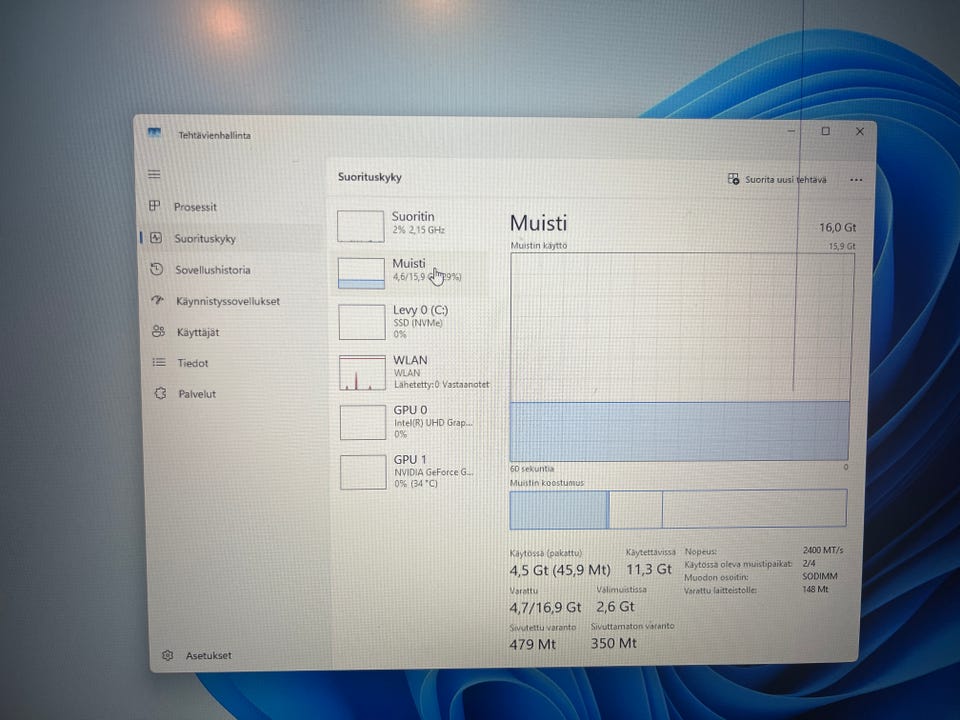Click the 16,0 Gt total value

point(838,227)
